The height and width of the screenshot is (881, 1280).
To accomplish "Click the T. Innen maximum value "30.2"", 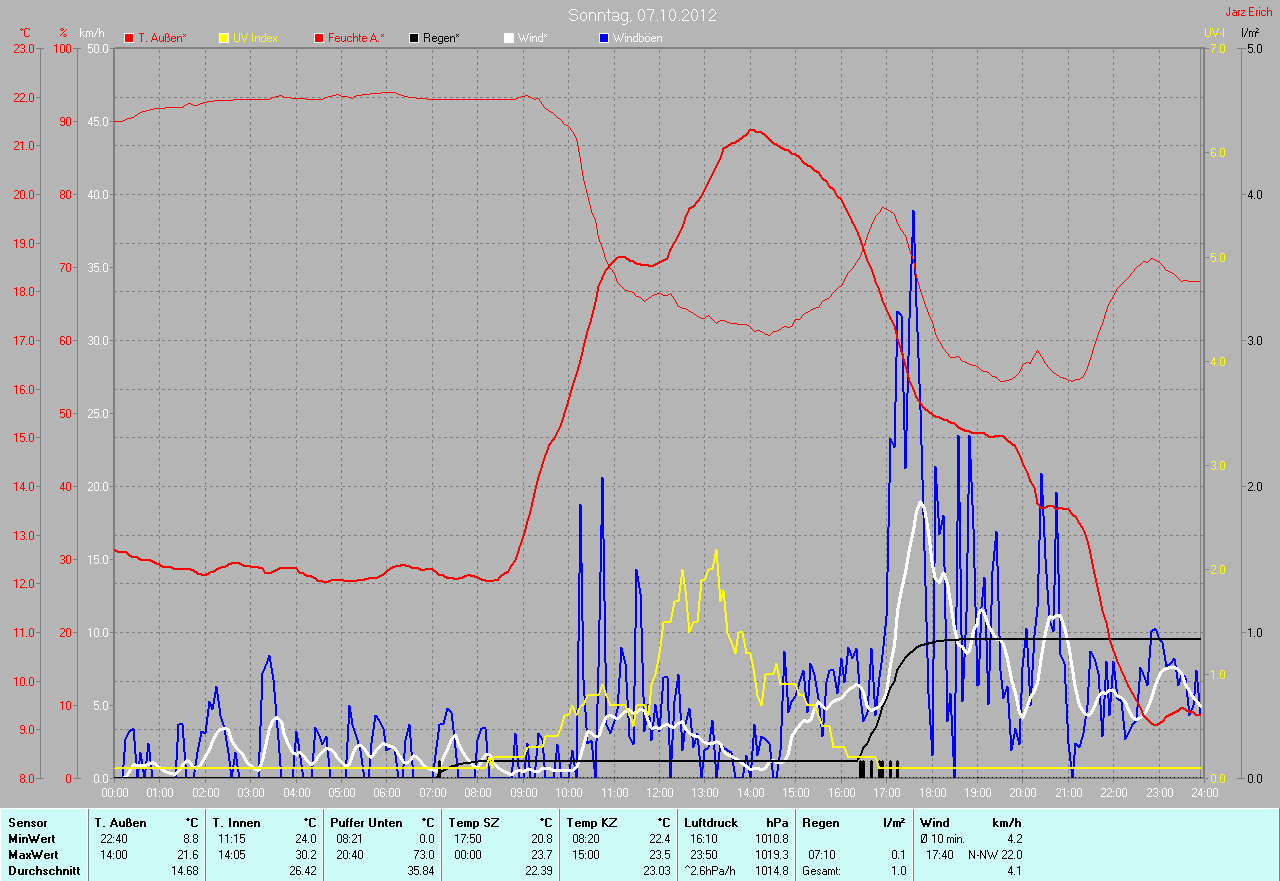I will point(305,855).
